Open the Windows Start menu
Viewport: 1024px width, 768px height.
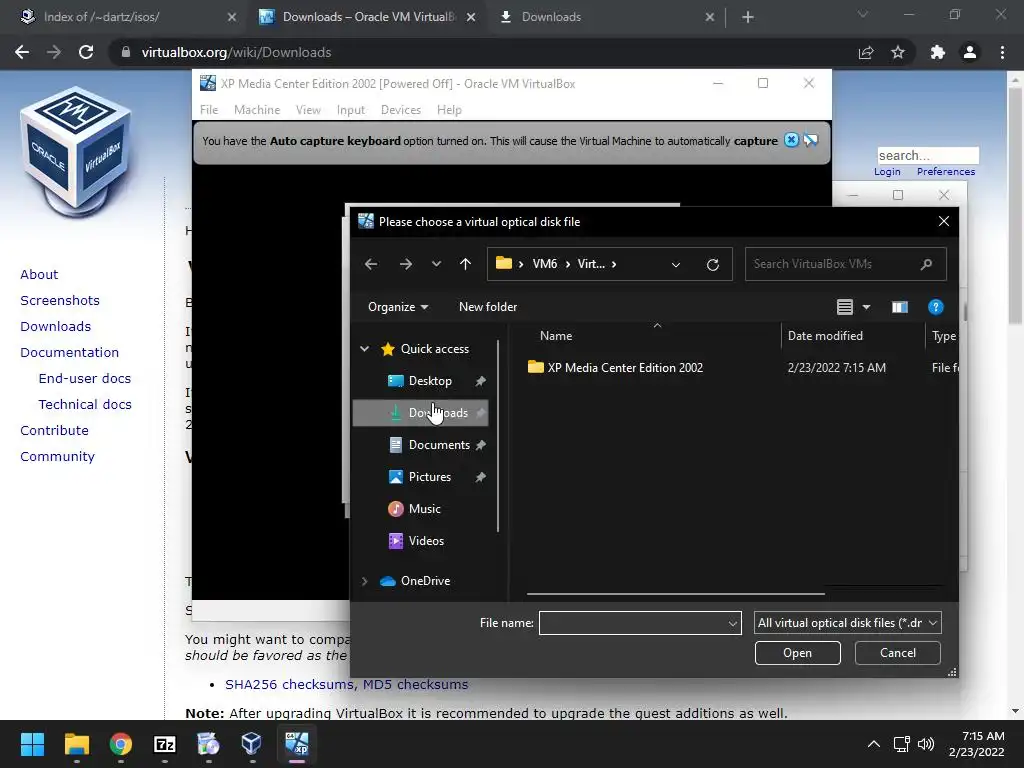(32, 744)
